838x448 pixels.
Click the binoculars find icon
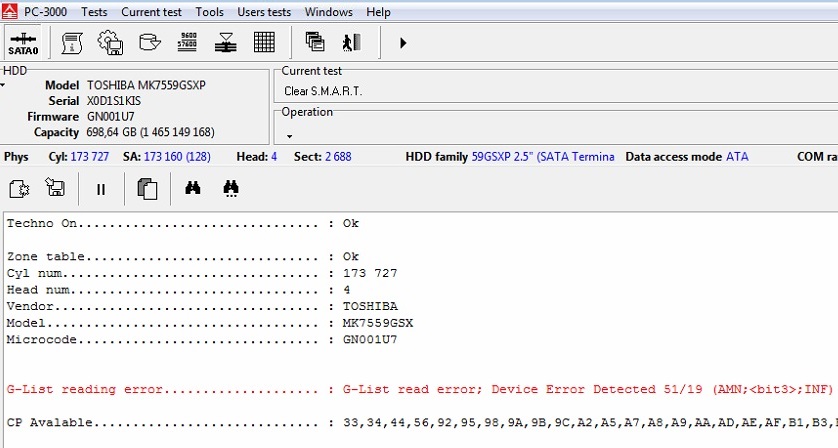tap(193, 188)
